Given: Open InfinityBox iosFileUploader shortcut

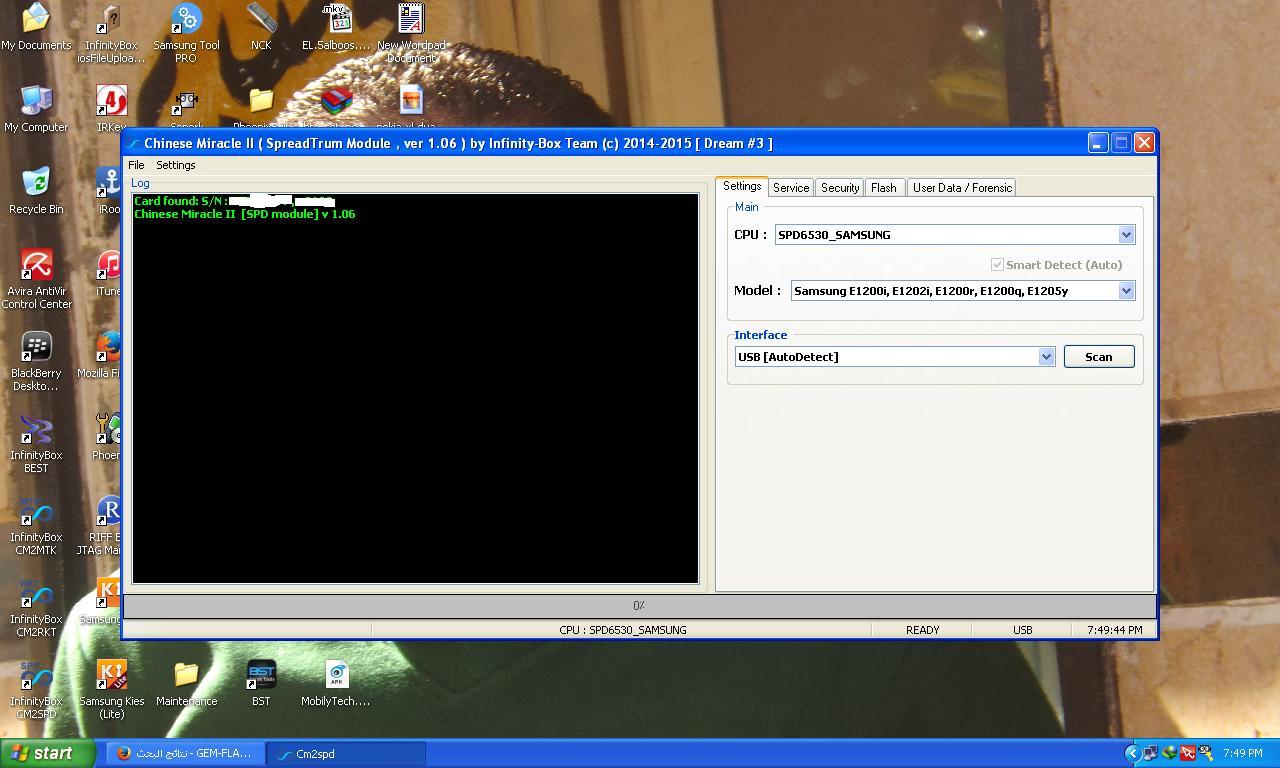Looking at the screenshot, I should (111, 33).
